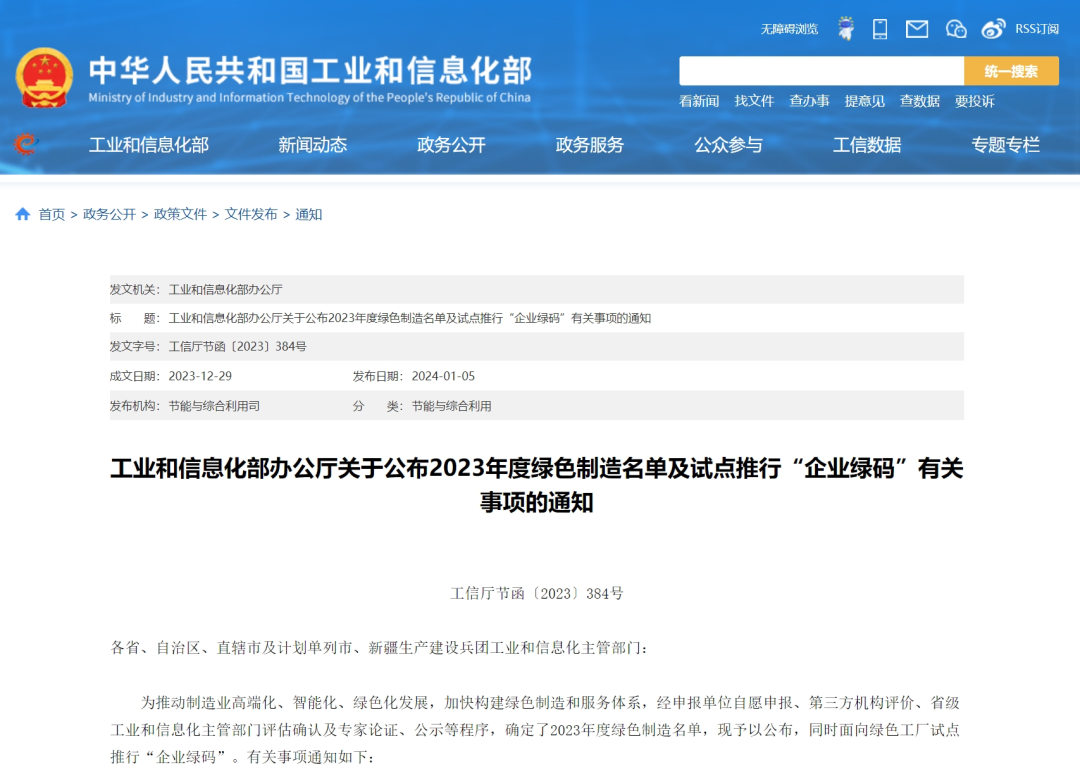Click 发布机构 value 节能与综合利用司

tap(214, 406)
